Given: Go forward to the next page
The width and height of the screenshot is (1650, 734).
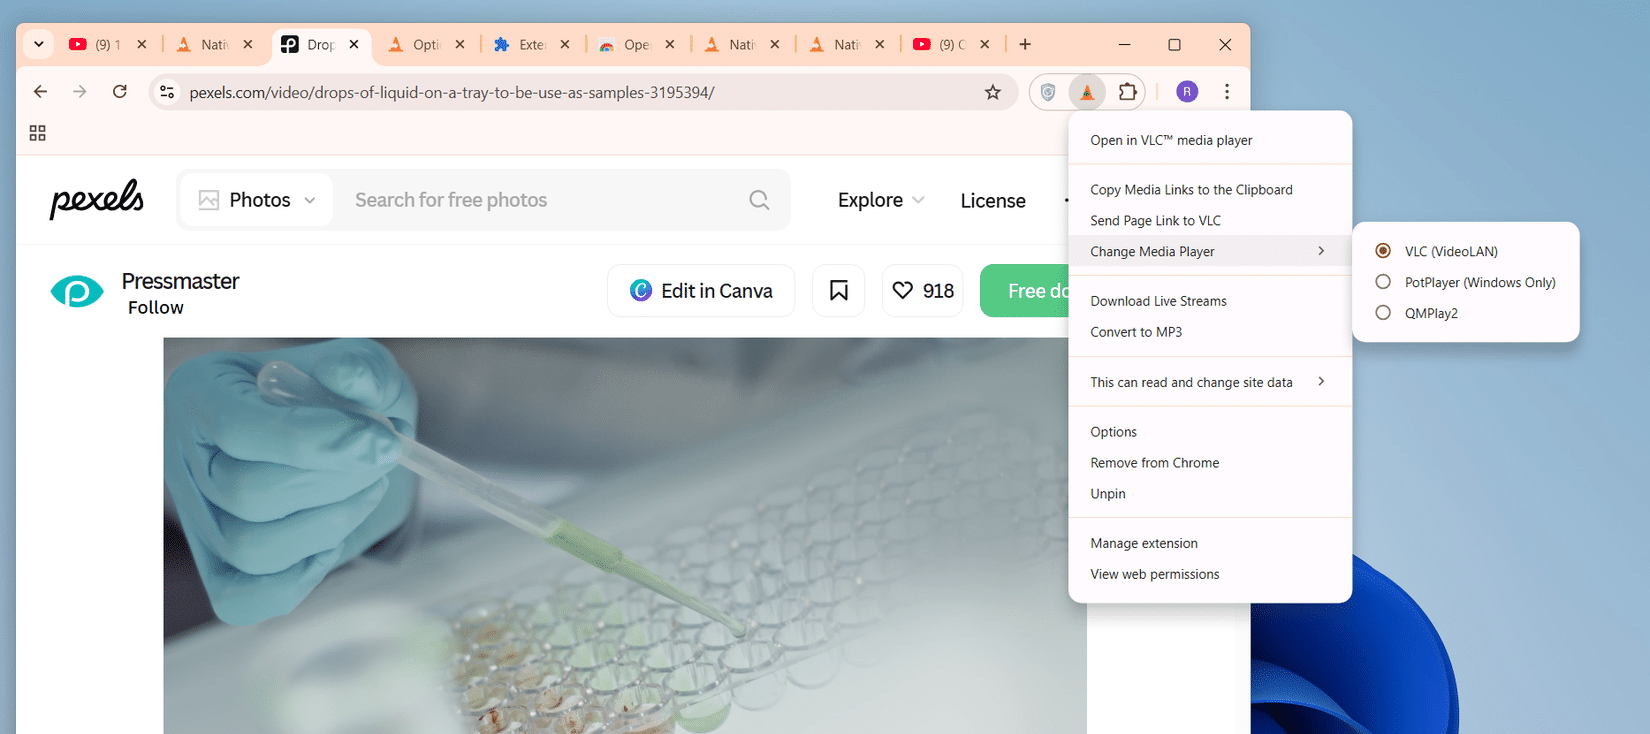Looking at the screenshot, I should [x=80, y=92].
